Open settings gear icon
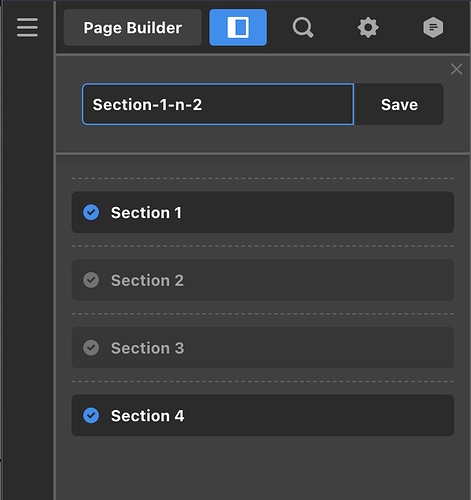This screenshot has height=500, width=471. [368, 28]
